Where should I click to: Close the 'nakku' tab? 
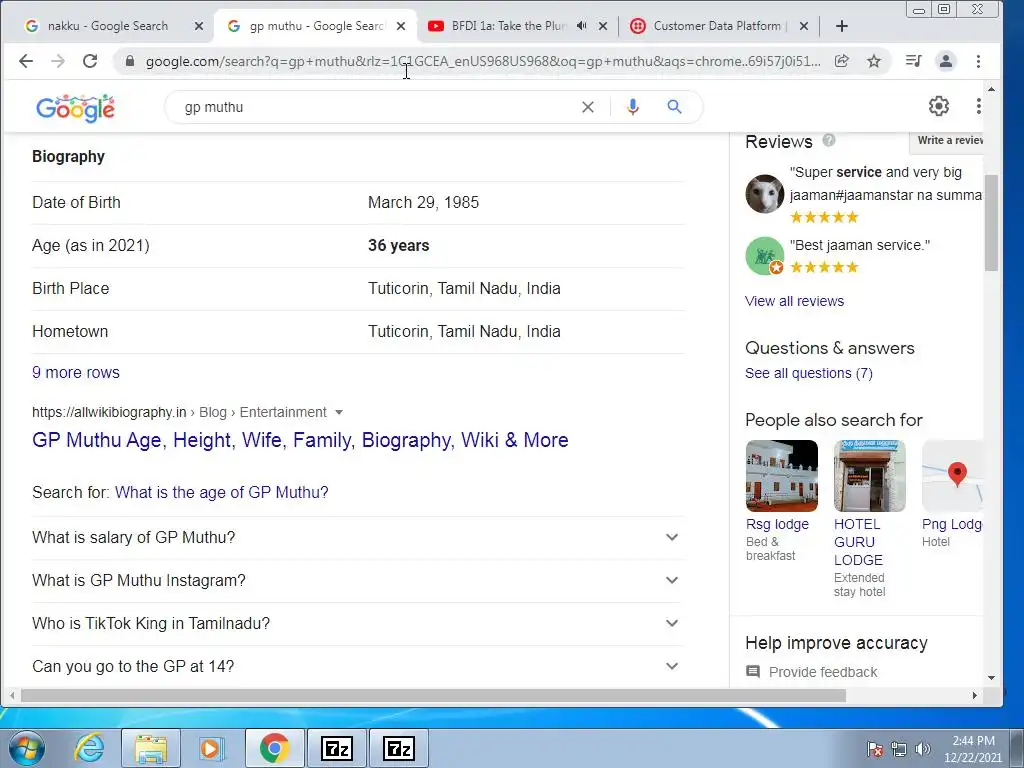(199, 26)
